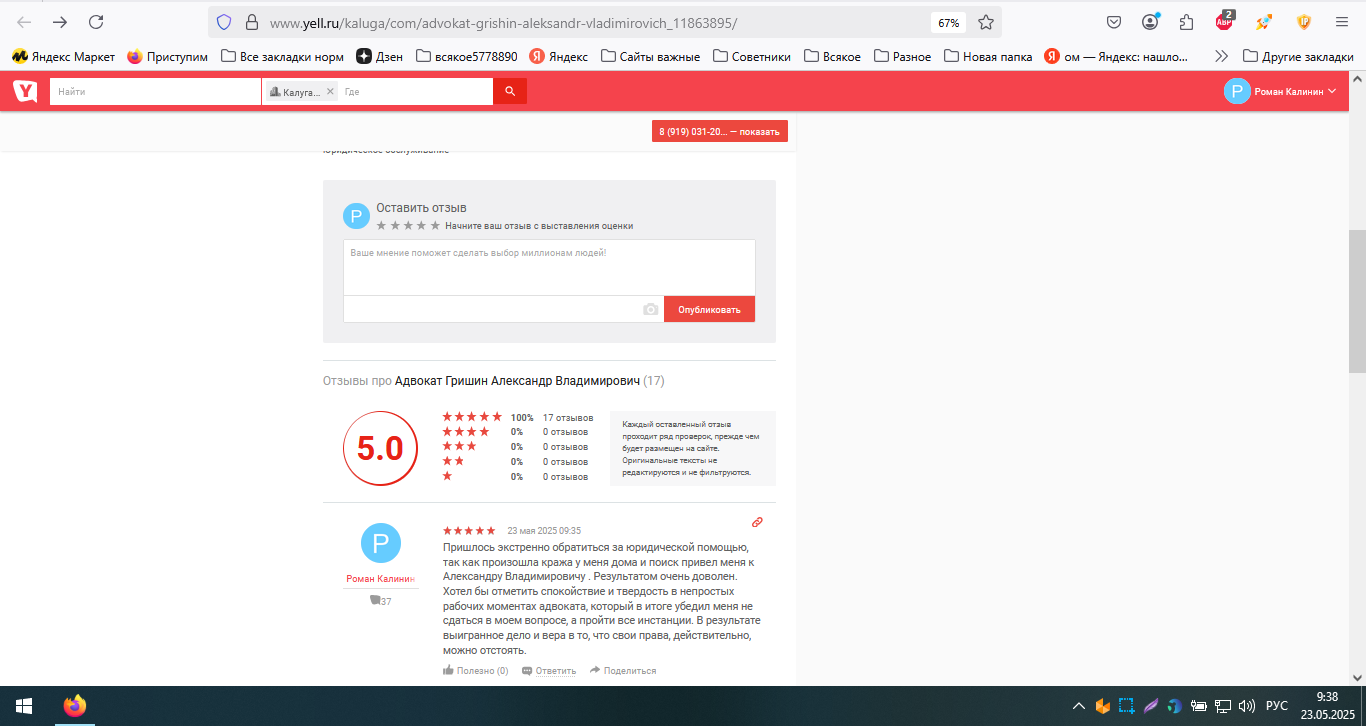Open Адвокат Гришин Александр Владимирович heading
The height and width of the screenshot is (726, 1366).
[x=517, y=381]
